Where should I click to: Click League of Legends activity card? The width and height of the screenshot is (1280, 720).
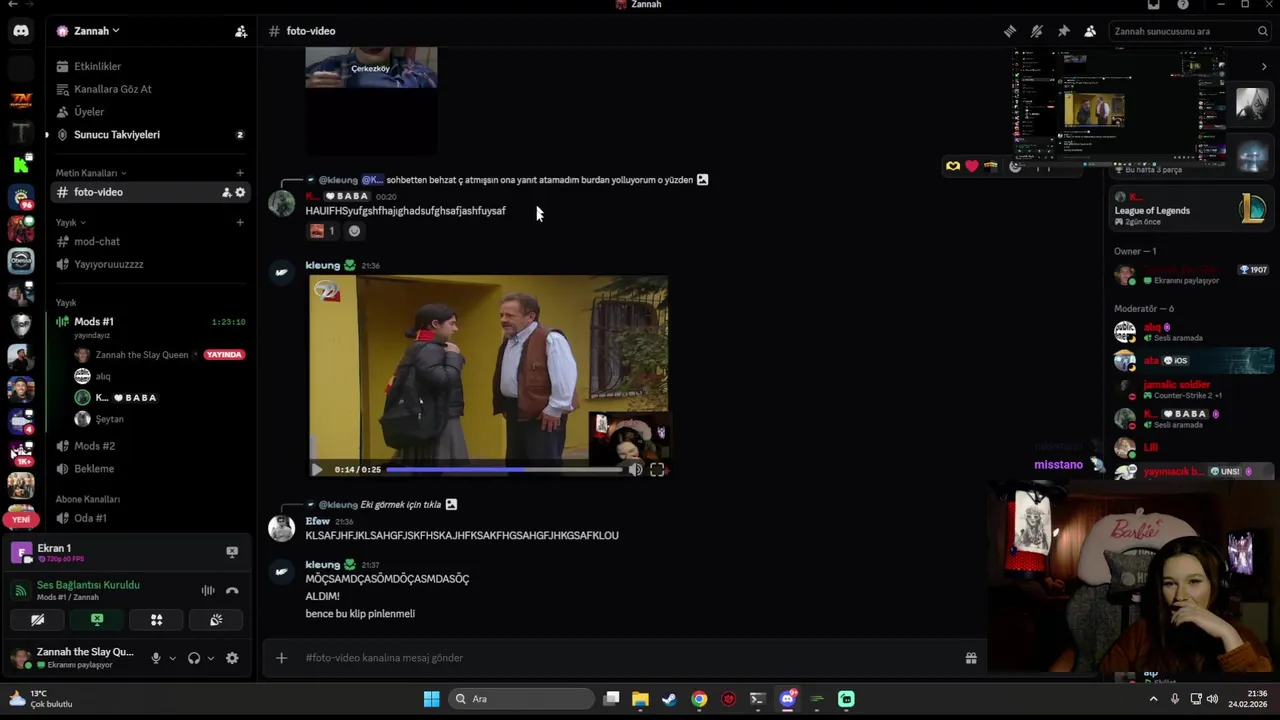[x=1193, y=210]
